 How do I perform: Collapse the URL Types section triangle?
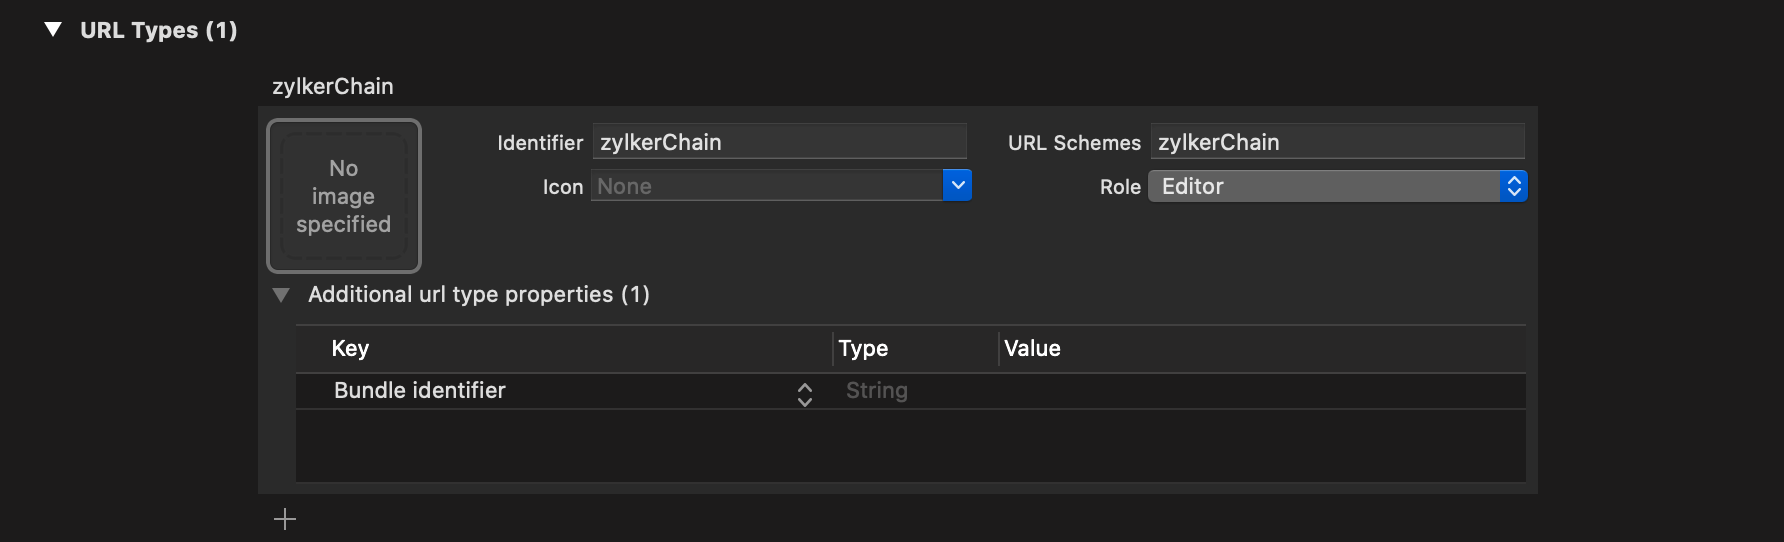54,30
